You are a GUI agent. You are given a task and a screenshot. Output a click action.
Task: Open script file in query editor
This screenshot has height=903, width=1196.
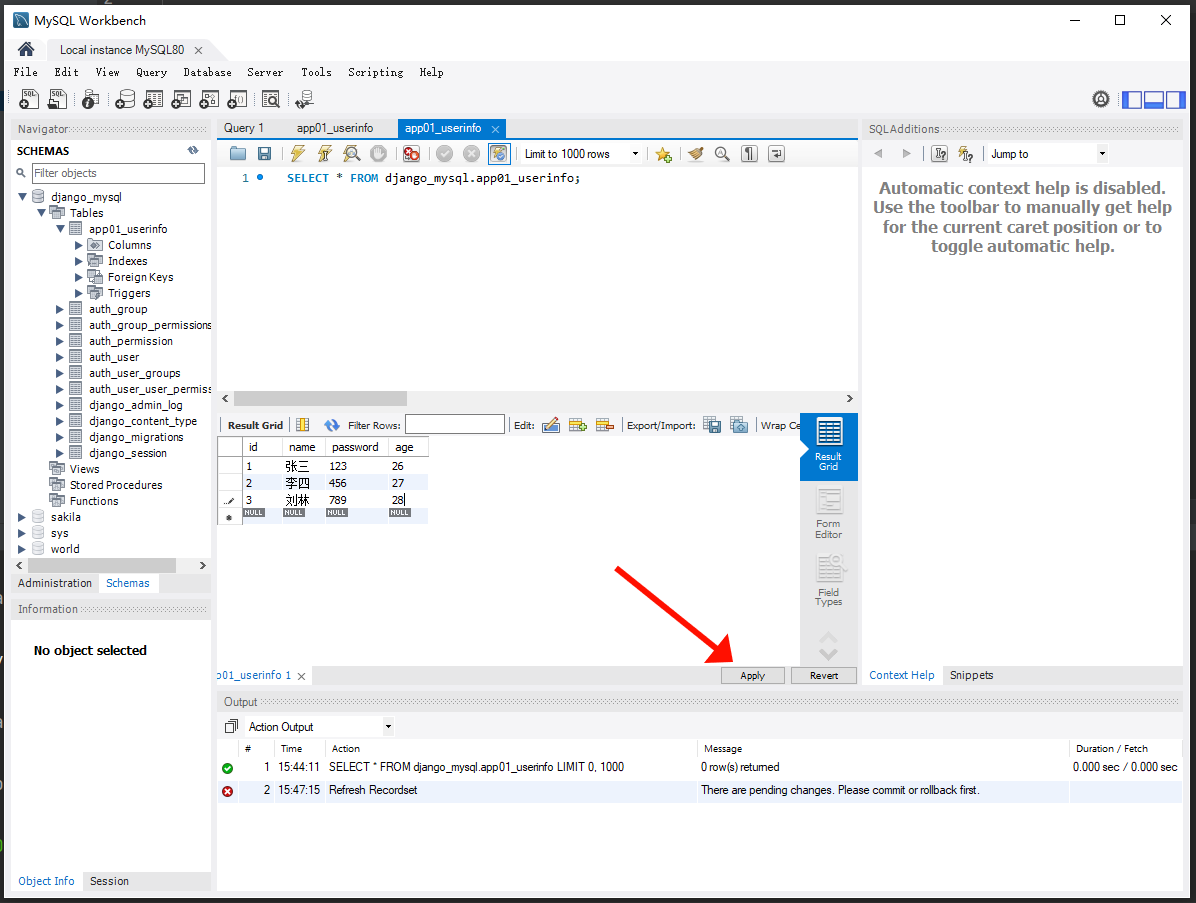click(238, 154)
